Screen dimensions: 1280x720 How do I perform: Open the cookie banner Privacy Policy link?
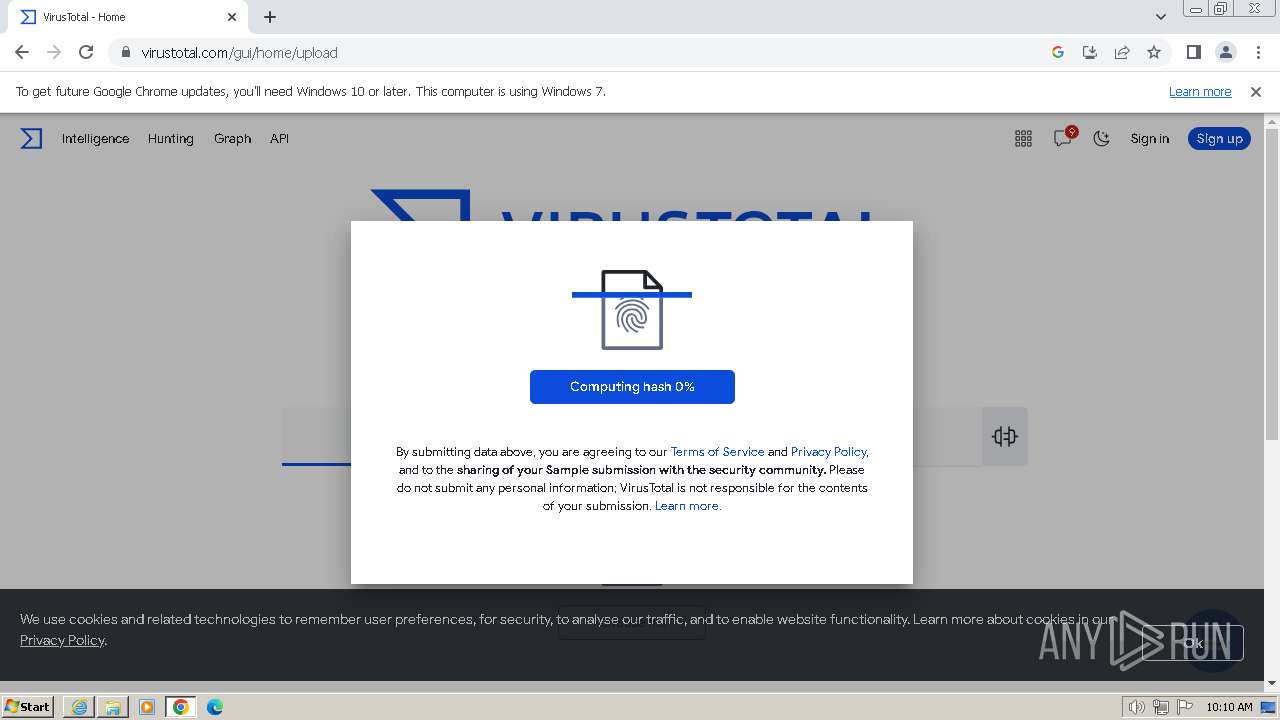[62, 640]
